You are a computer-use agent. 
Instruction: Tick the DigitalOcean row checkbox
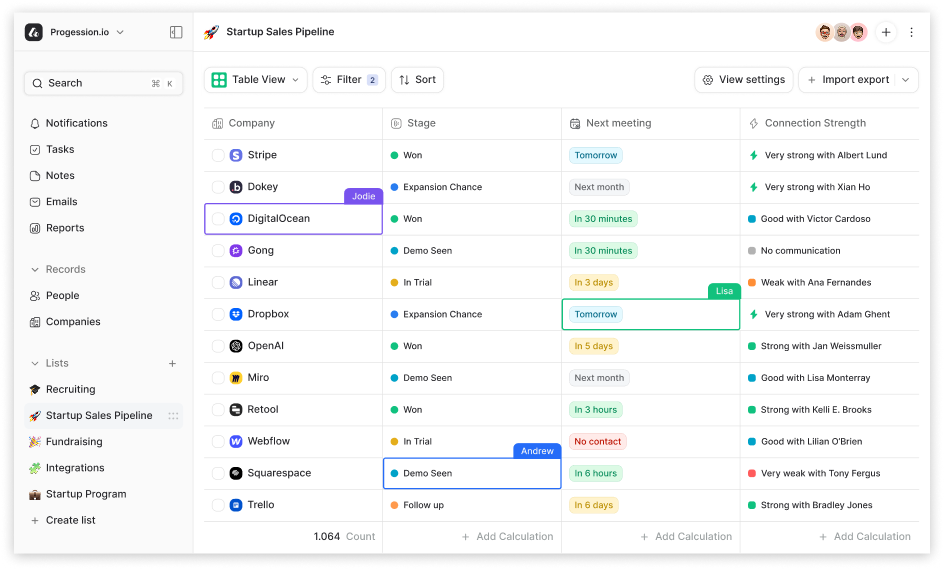(x=218, y=218)
